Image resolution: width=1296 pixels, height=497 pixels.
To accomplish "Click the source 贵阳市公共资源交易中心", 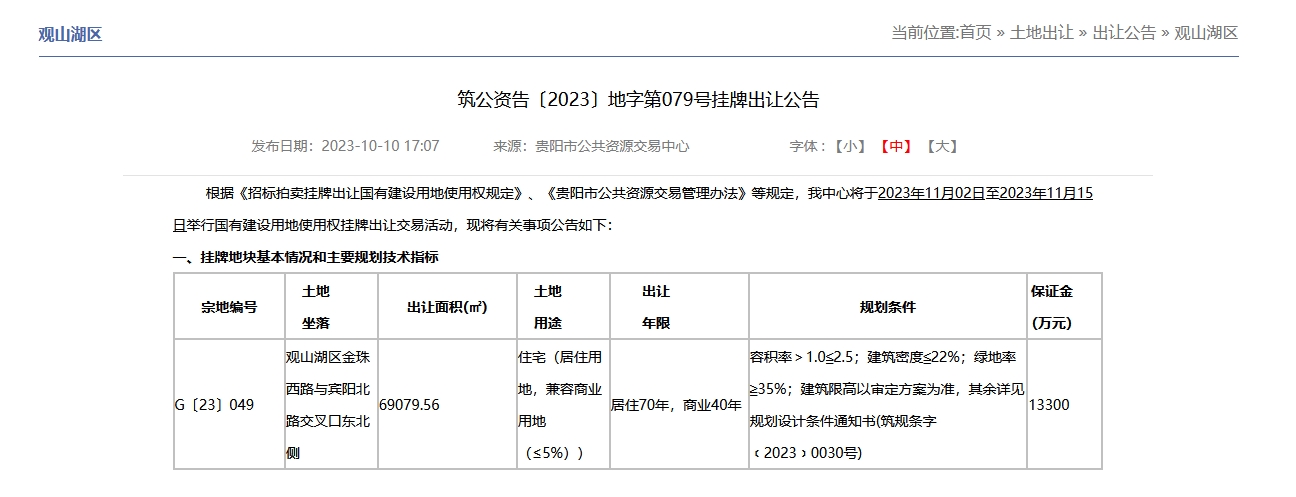I will 612,146.
